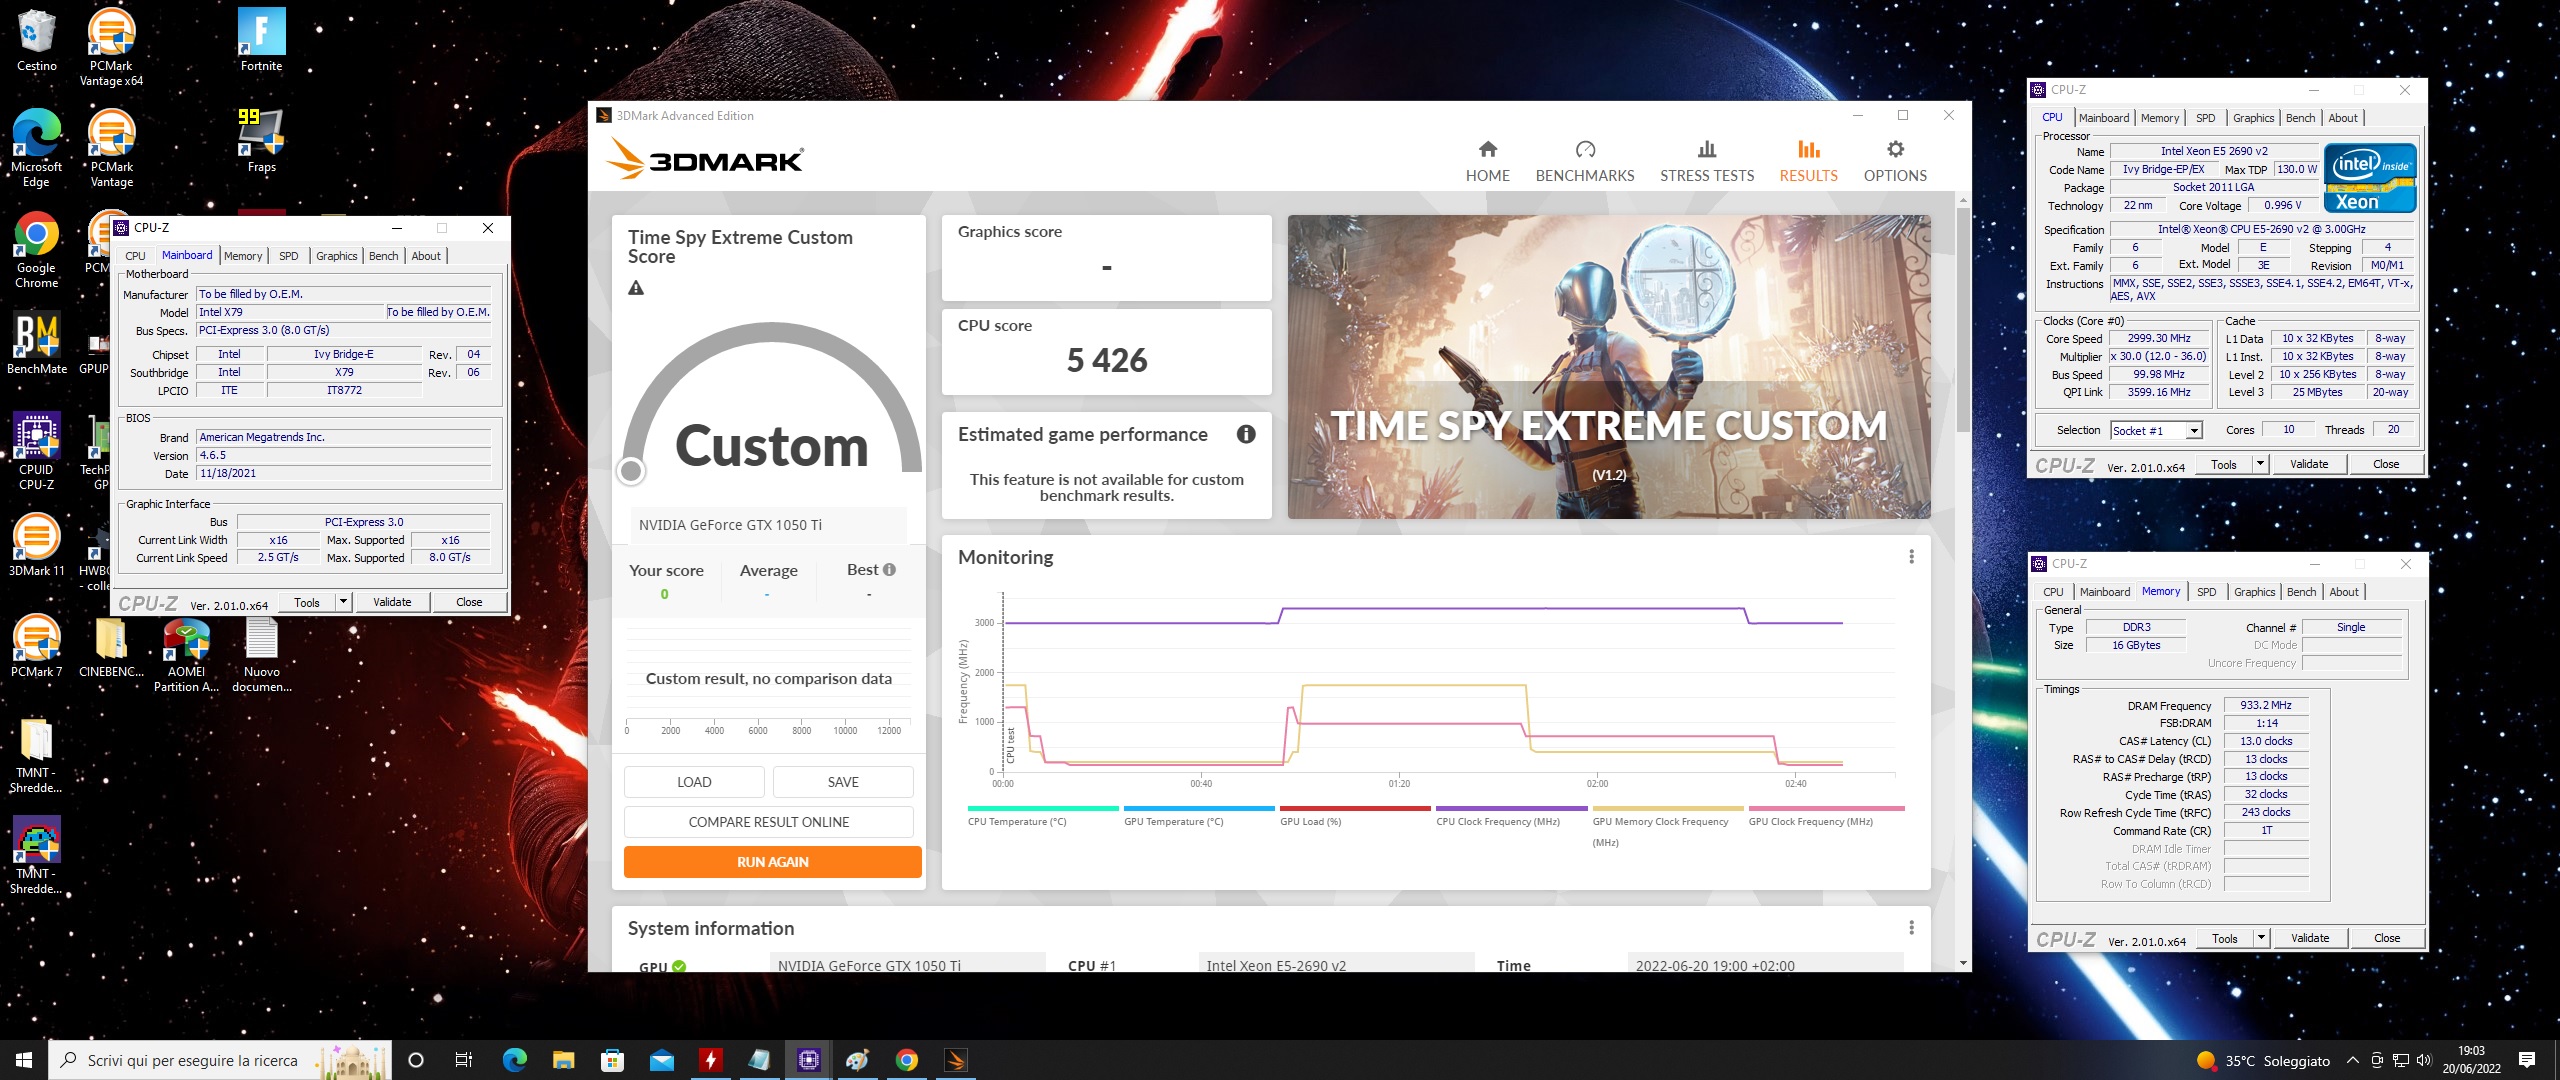Click the SAVE button in 3DMark
The width and height of the screenshot is (2560, 1080).
[843, 782]
